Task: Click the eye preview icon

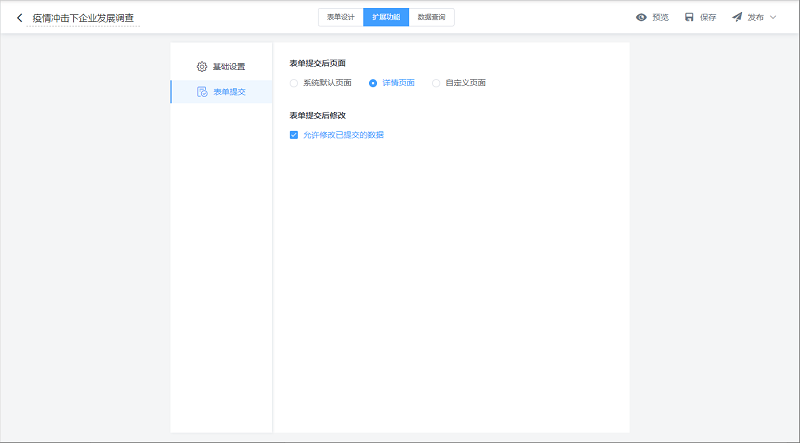Action: pos(641,17)
